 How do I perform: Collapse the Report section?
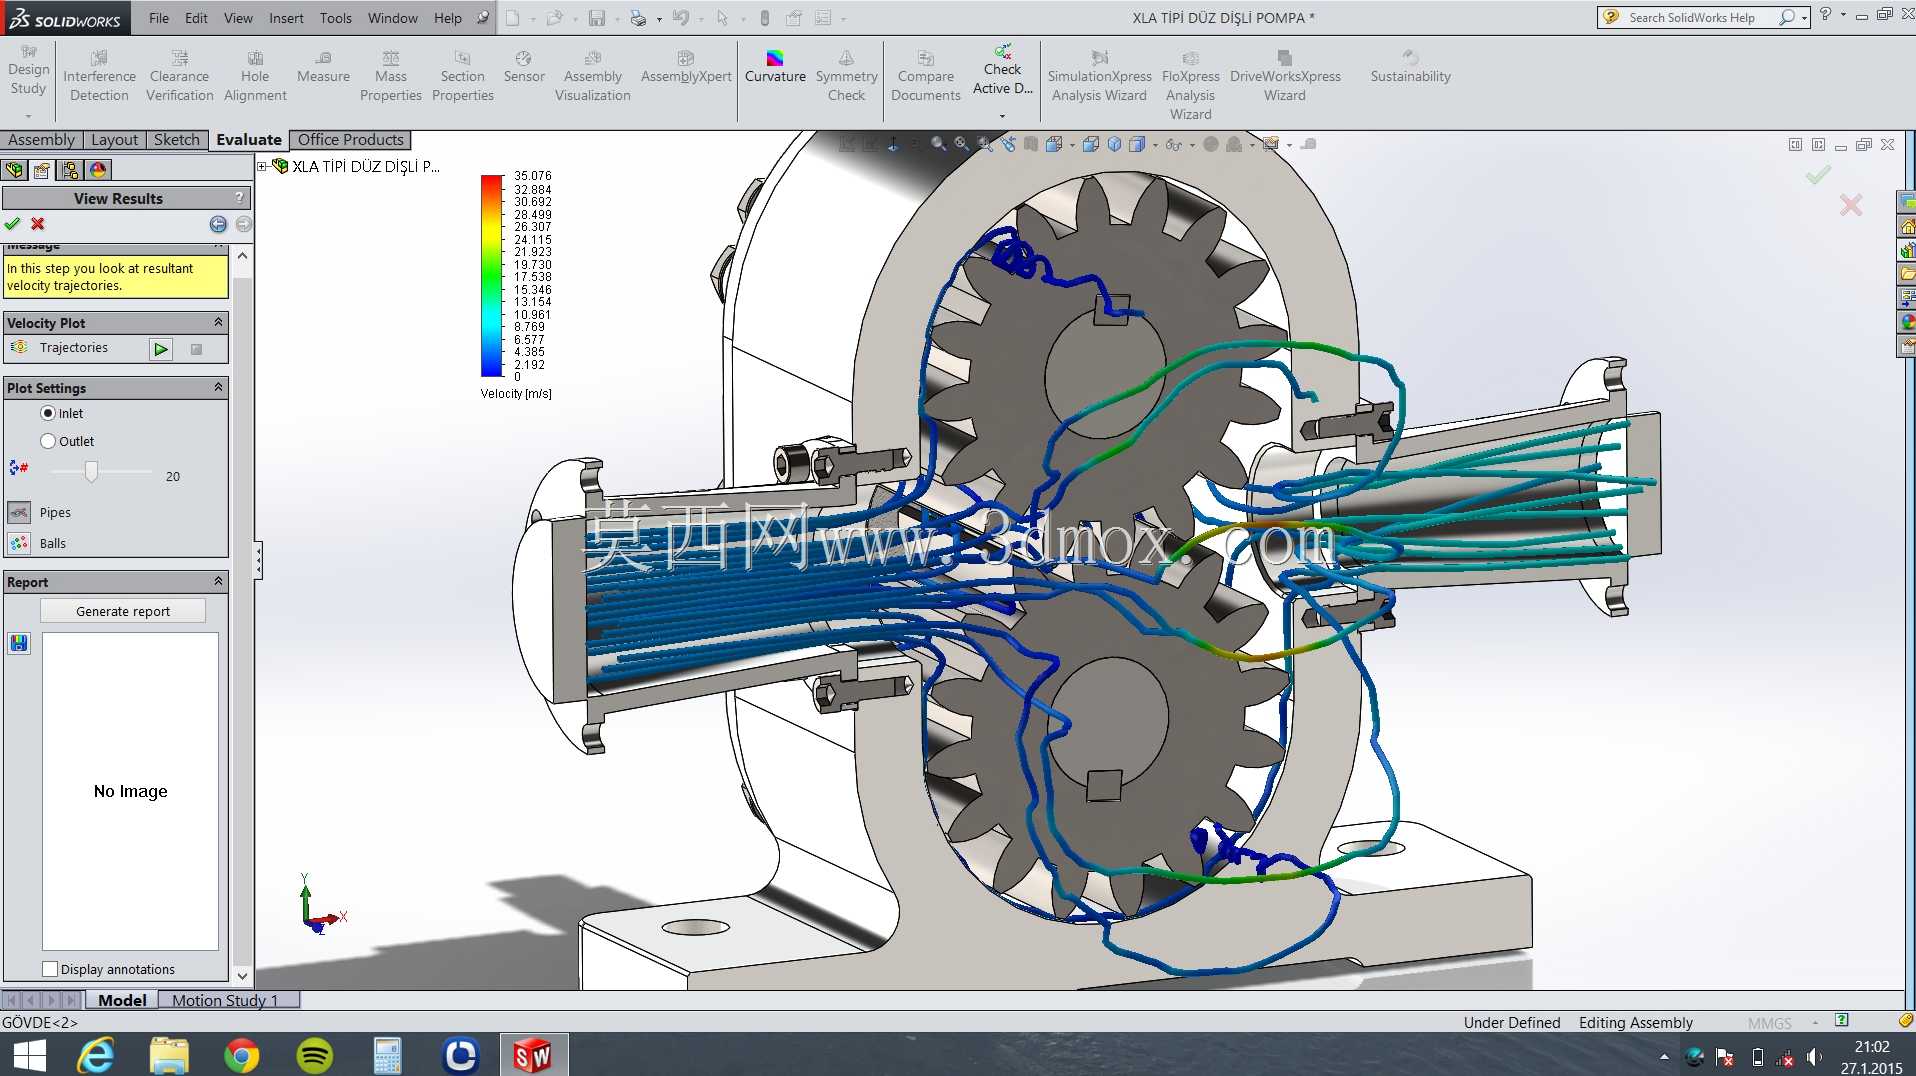coord(218,581)
